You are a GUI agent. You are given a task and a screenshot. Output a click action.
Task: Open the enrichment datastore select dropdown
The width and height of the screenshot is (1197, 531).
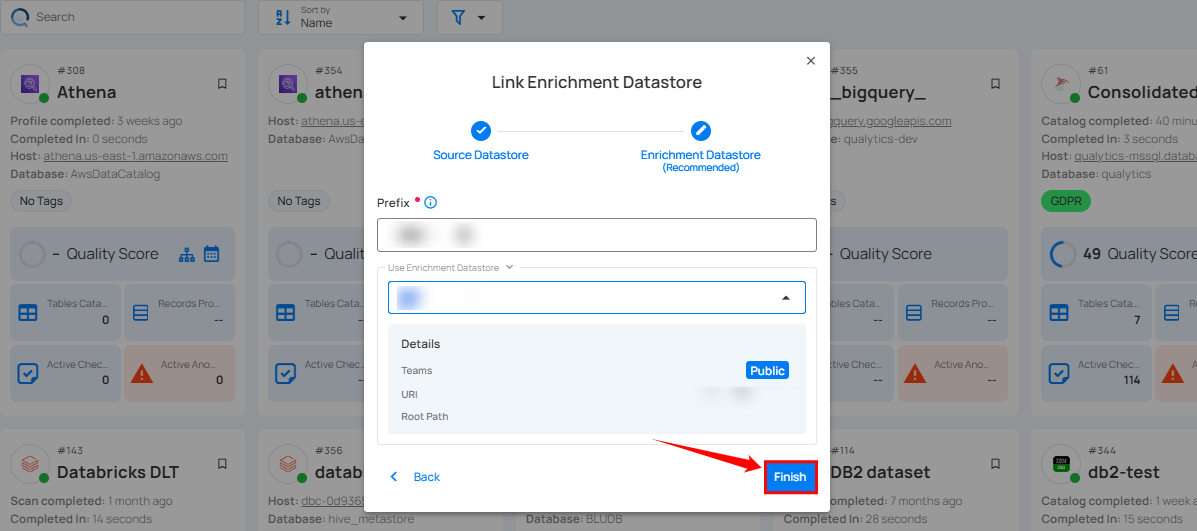(x=596, y=297)
